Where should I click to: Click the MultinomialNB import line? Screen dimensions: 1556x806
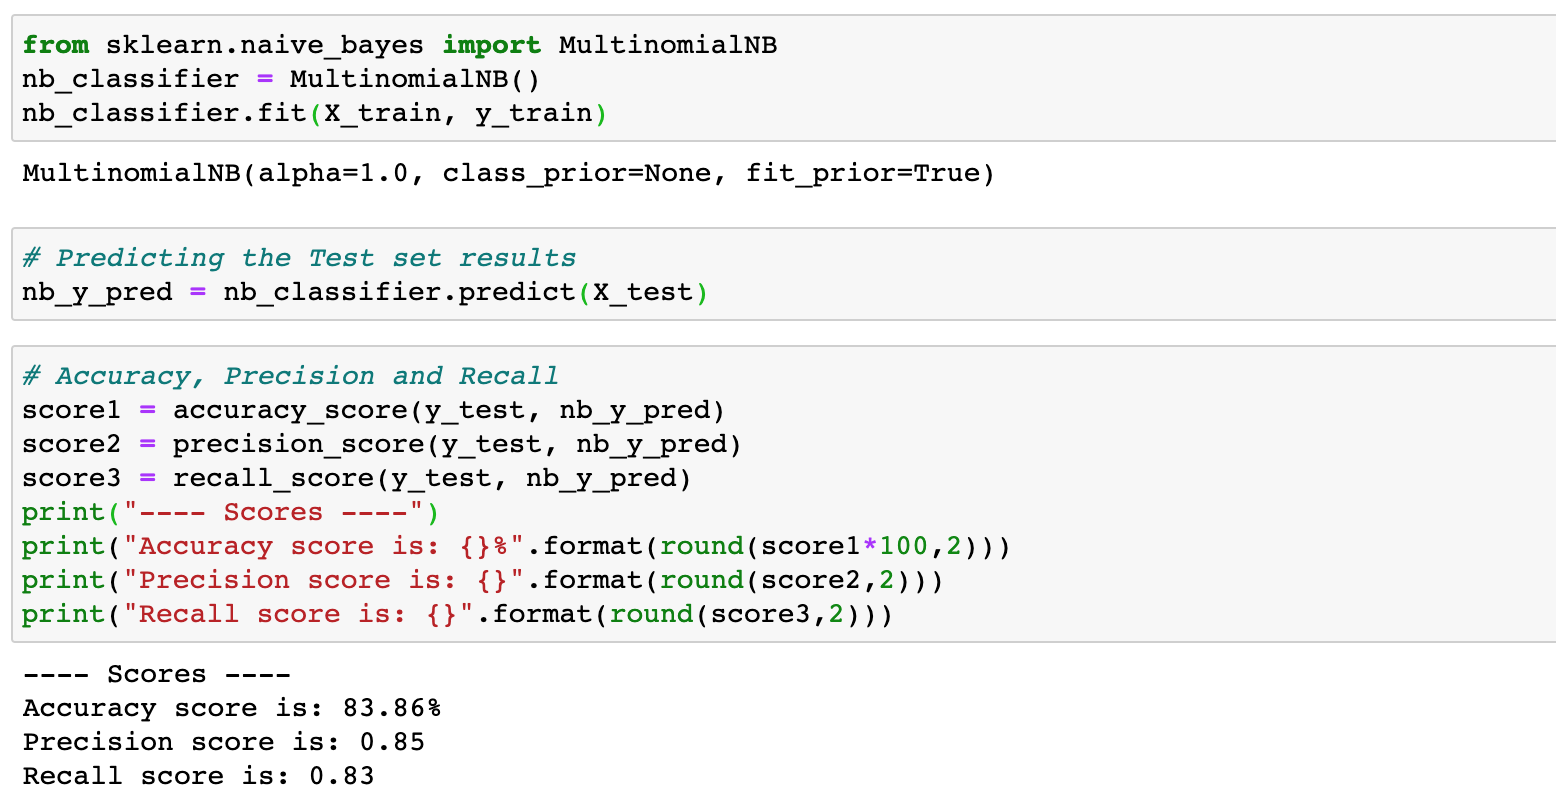[400, 45]
